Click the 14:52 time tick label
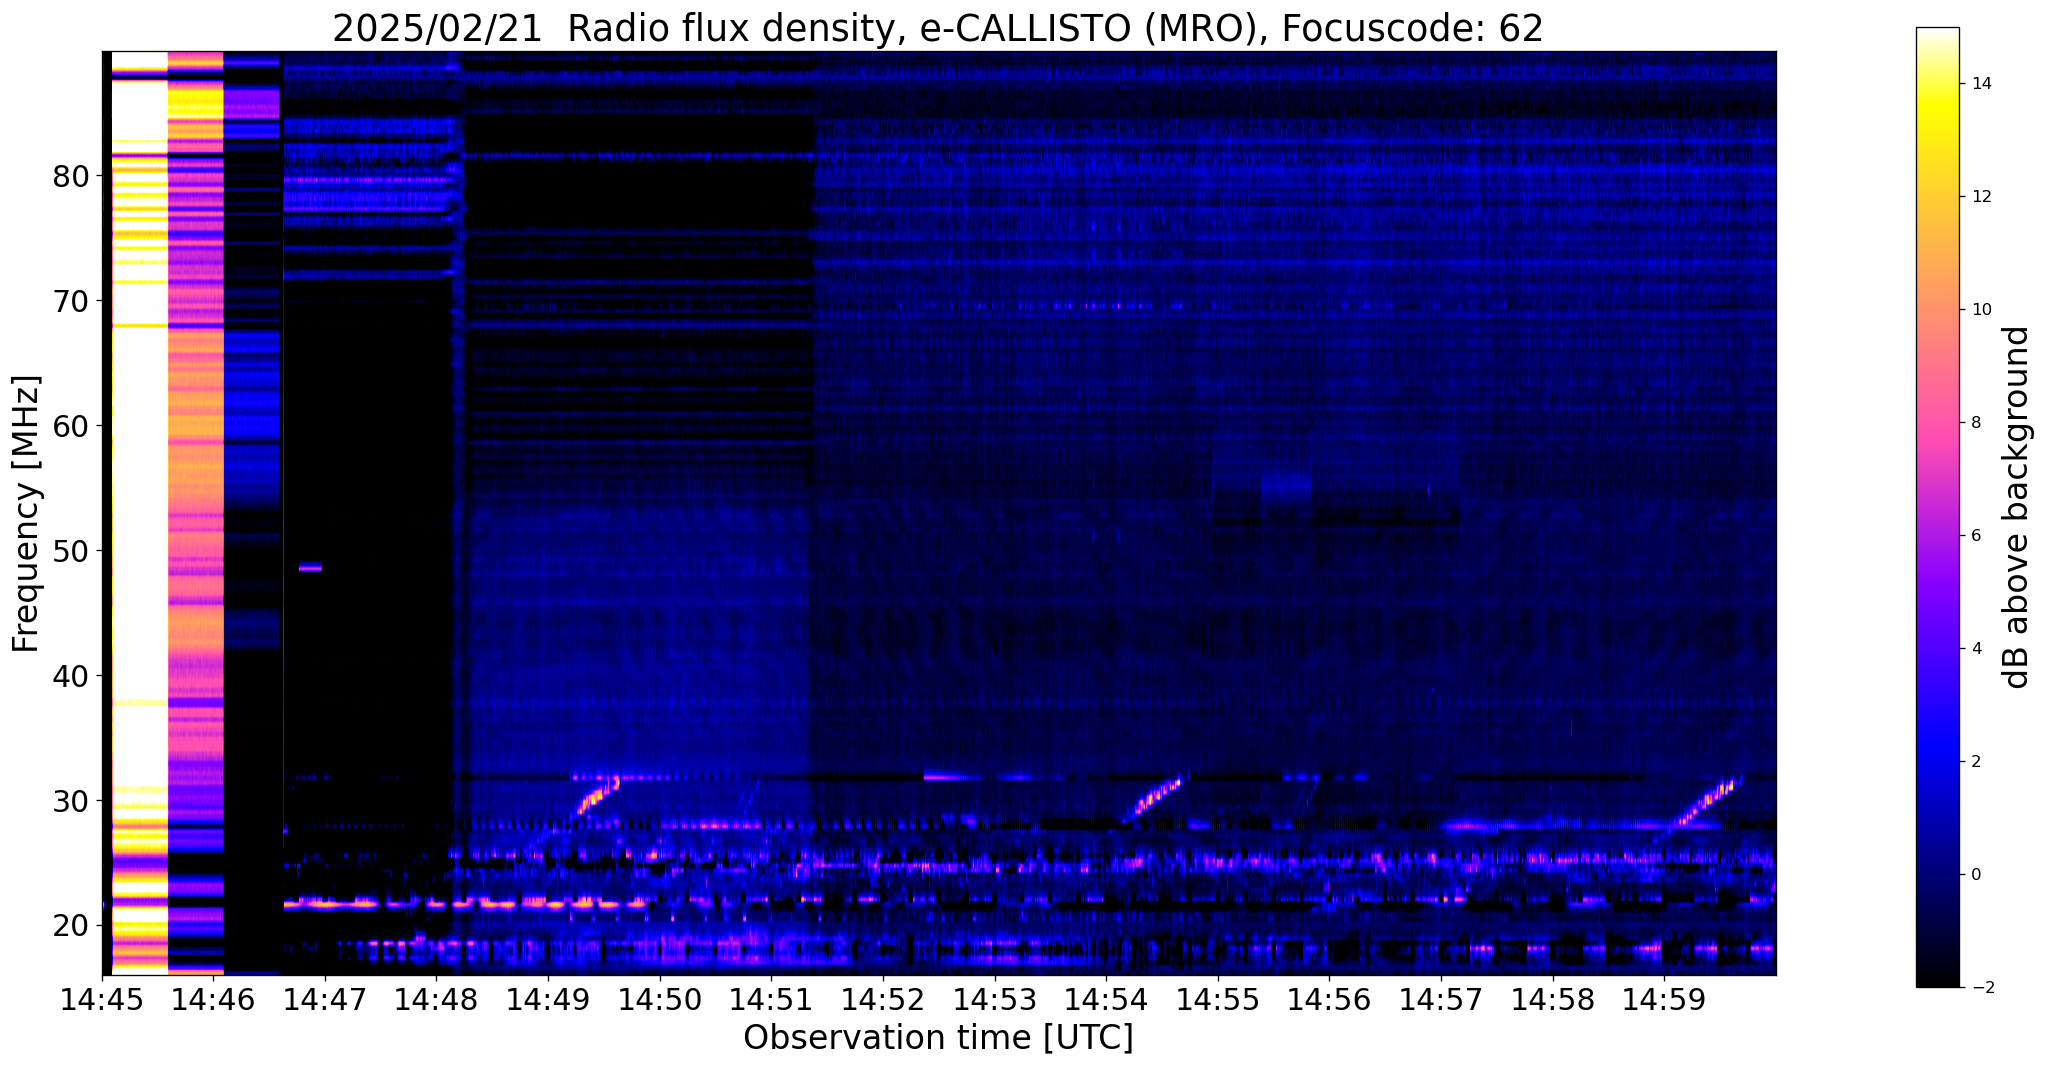2047x1067 pixels. coord(883,1000)
